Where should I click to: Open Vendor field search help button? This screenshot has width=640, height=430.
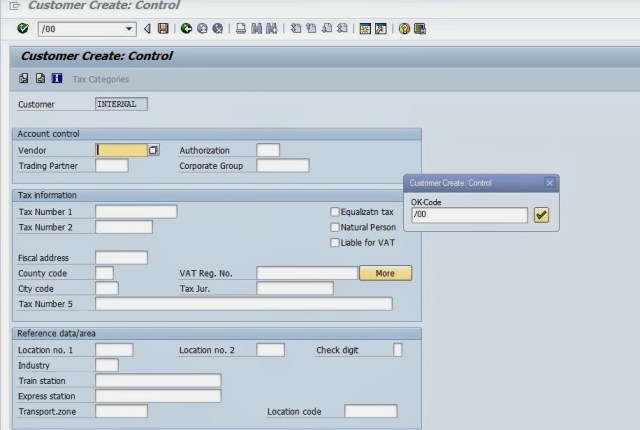[x=153, y=150]
